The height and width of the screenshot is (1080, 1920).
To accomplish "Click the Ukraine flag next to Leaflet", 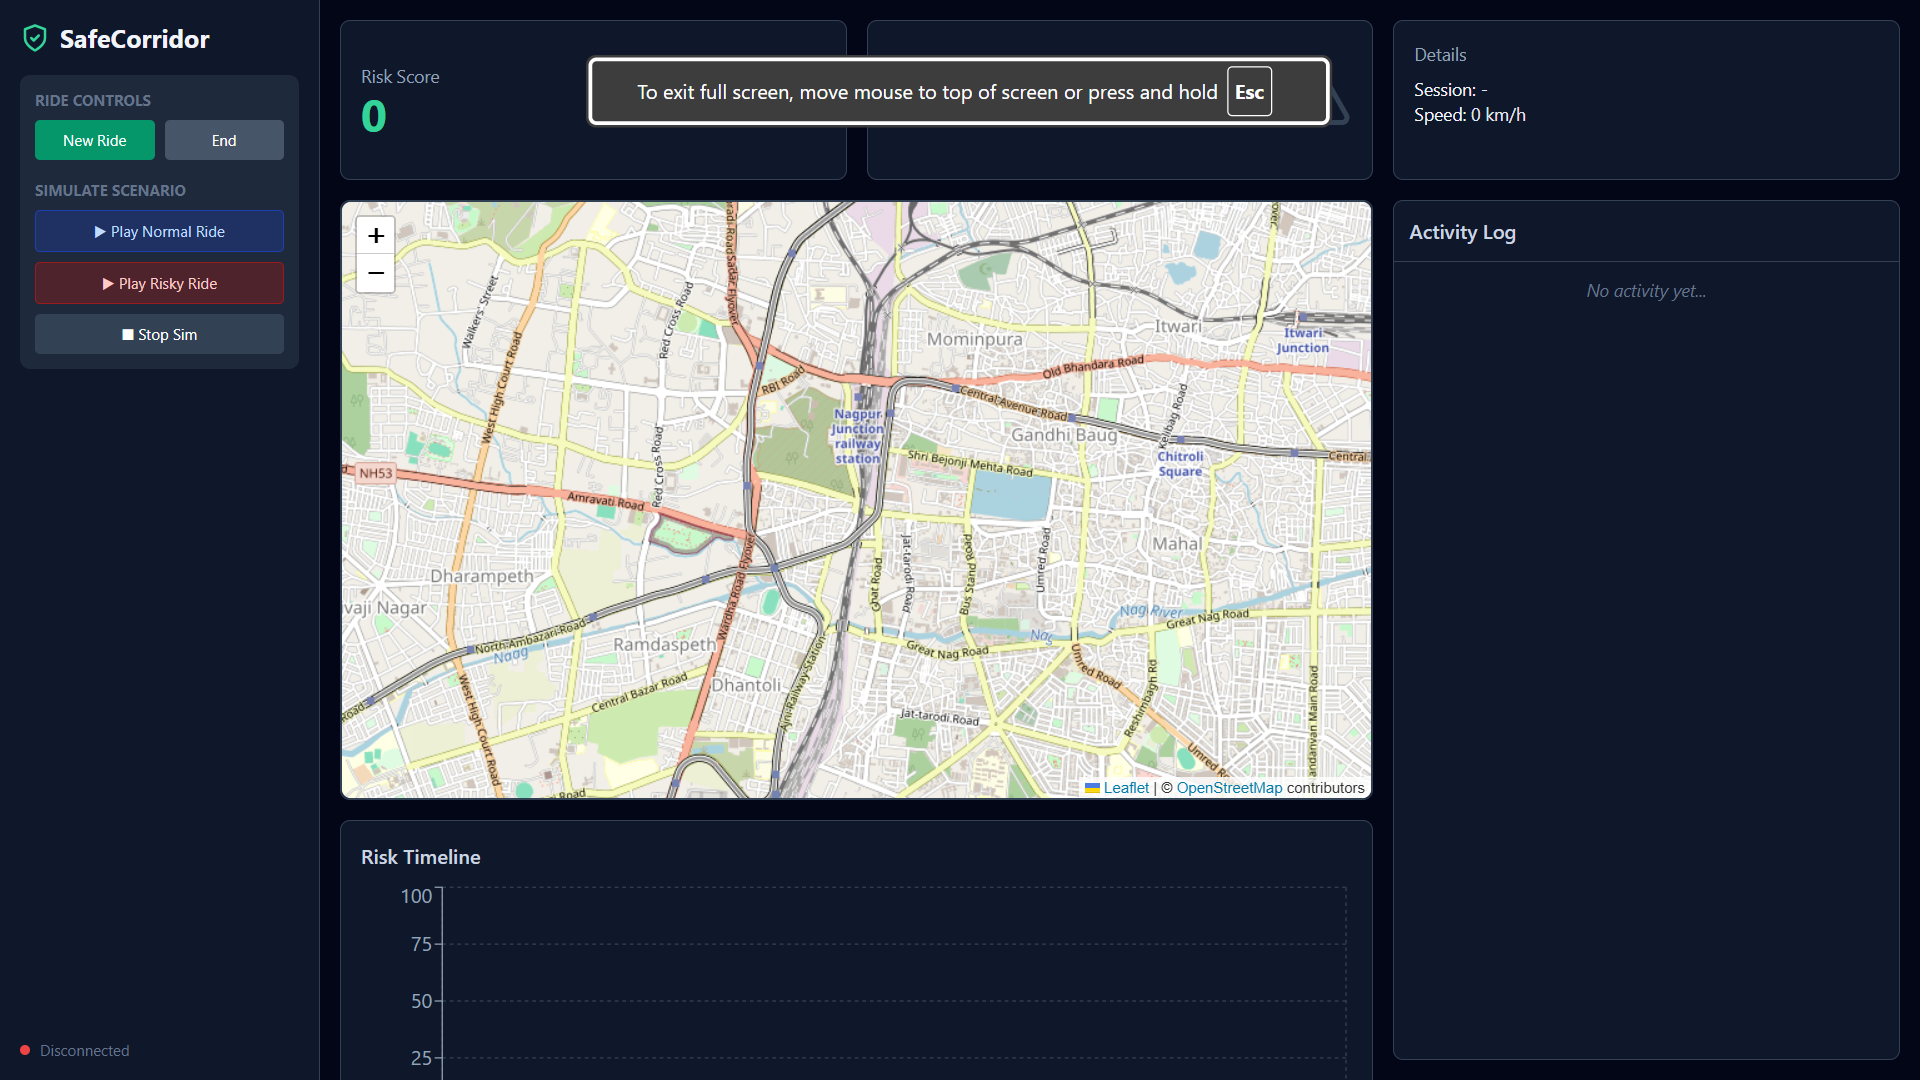I will [x=1092, y=788].
